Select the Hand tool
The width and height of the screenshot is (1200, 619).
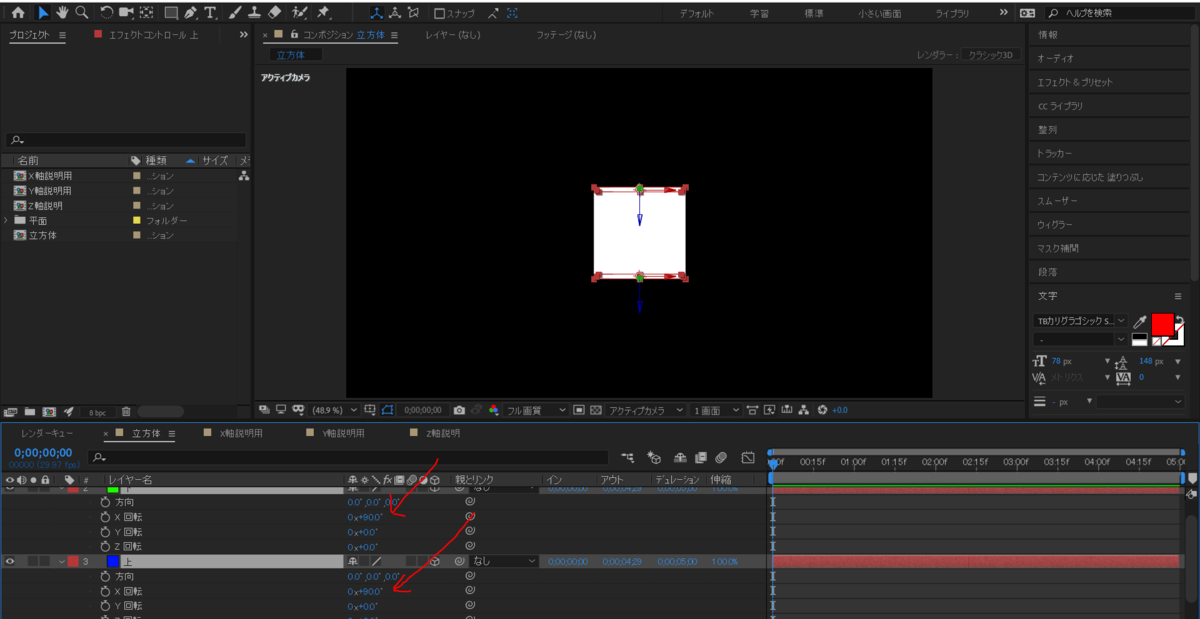62,13
